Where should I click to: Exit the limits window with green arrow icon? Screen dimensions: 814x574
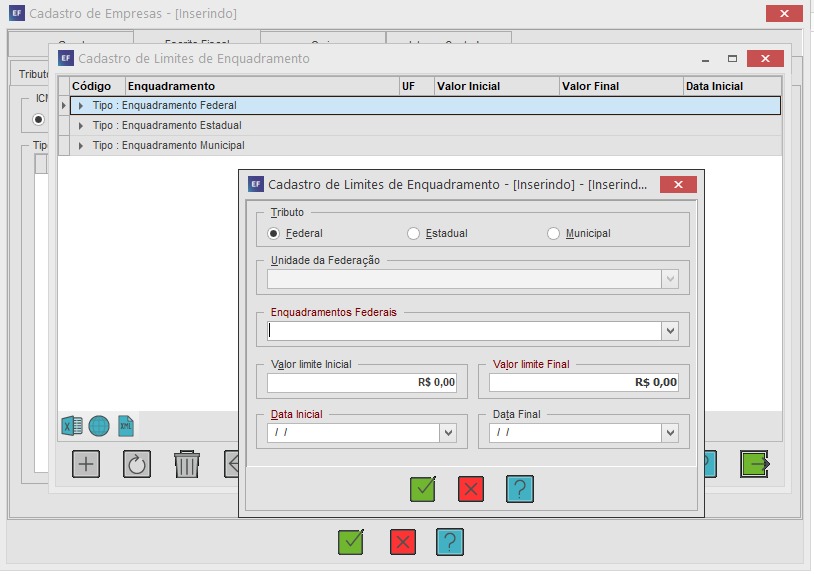click(754, 464)
